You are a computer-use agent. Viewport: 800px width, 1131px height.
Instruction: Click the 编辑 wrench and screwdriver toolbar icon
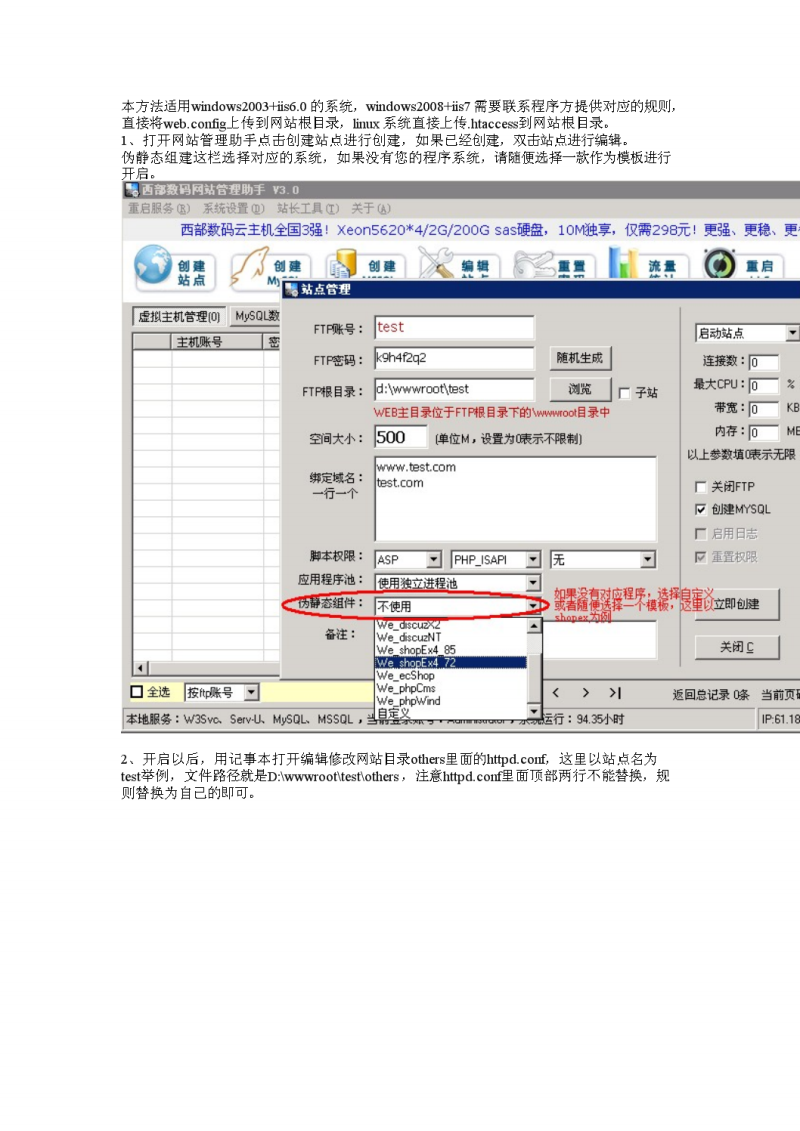[436, 263]
